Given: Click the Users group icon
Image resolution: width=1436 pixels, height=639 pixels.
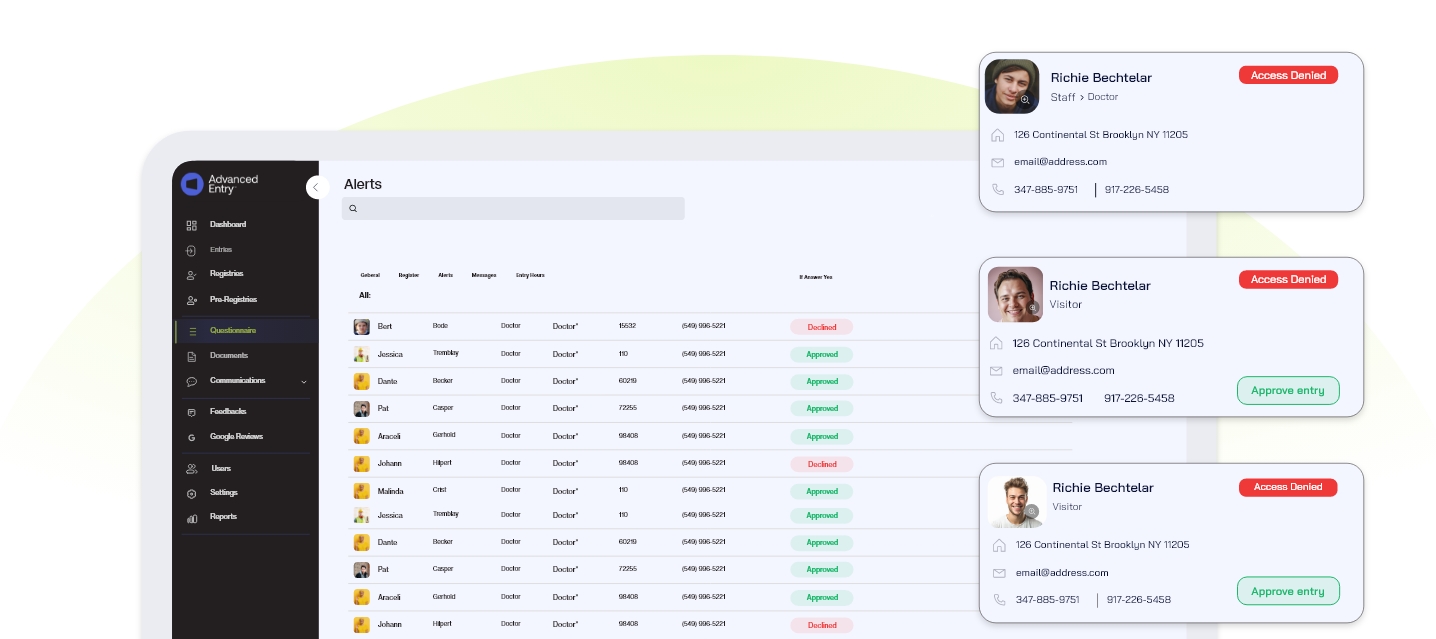Looking at the screenshot, I should coord(192,469).
